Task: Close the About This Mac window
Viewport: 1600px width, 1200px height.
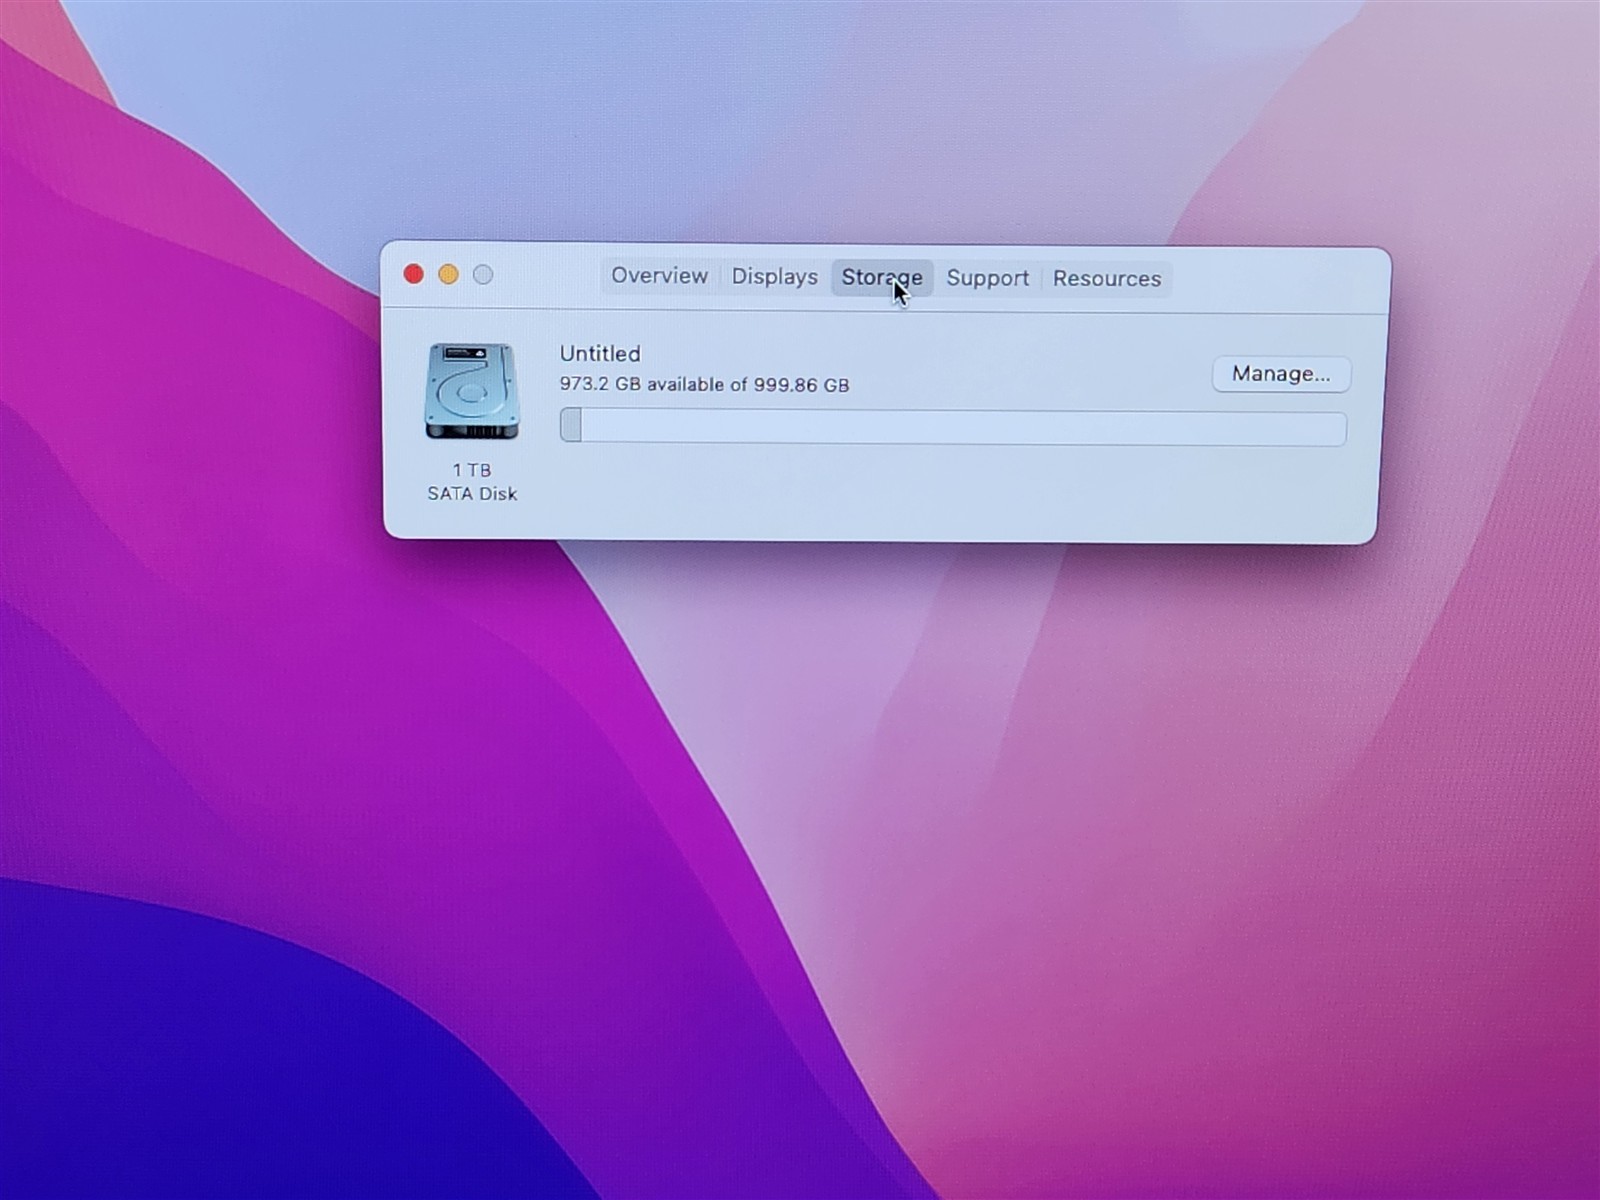Action: 413,274
